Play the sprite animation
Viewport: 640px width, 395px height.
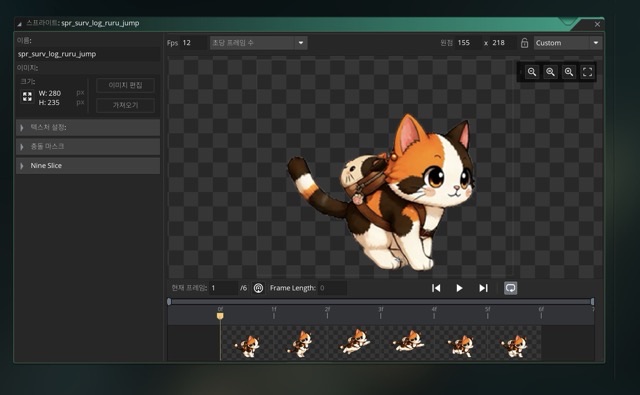(459, 288)
